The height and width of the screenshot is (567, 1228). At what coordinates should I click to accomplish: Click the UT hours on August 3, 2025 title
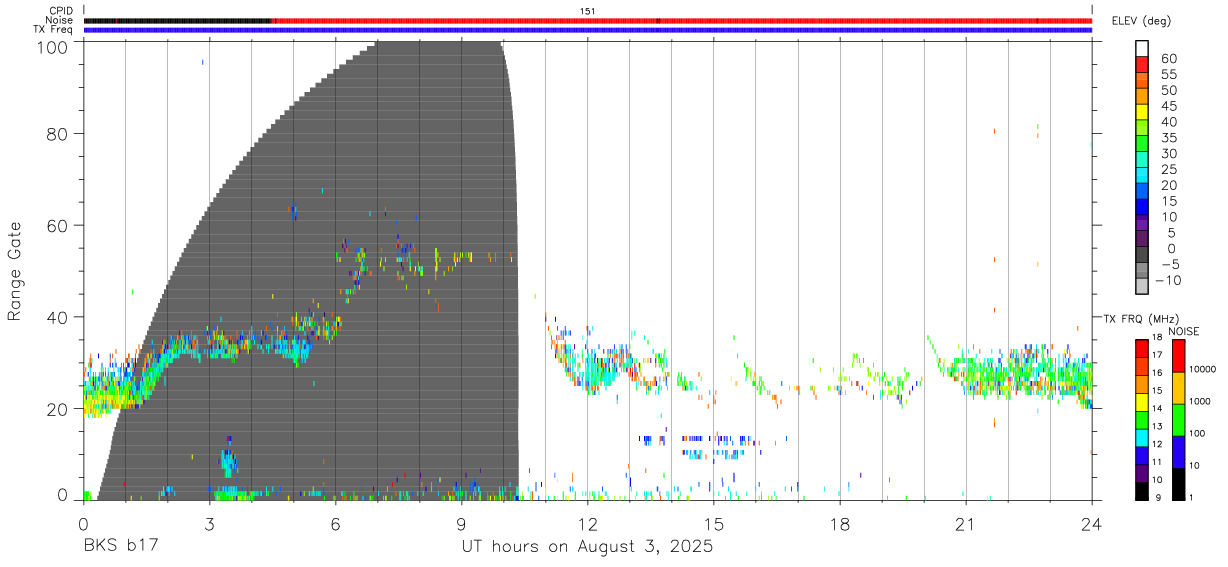pos(587,547)
